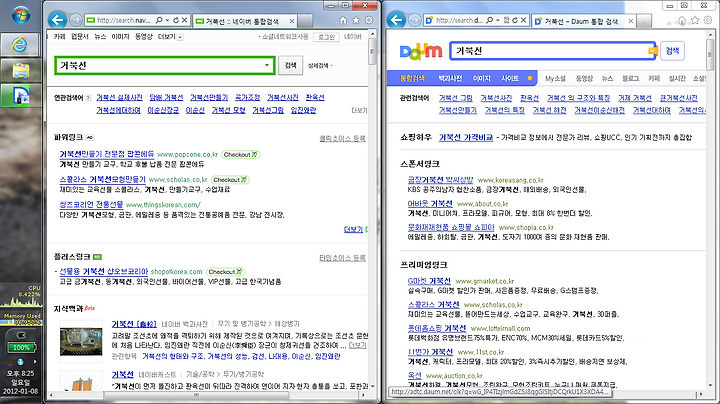Click the Naver 검색 button
The width and height of the screenshot is (720, 404).
coord(290,65)
